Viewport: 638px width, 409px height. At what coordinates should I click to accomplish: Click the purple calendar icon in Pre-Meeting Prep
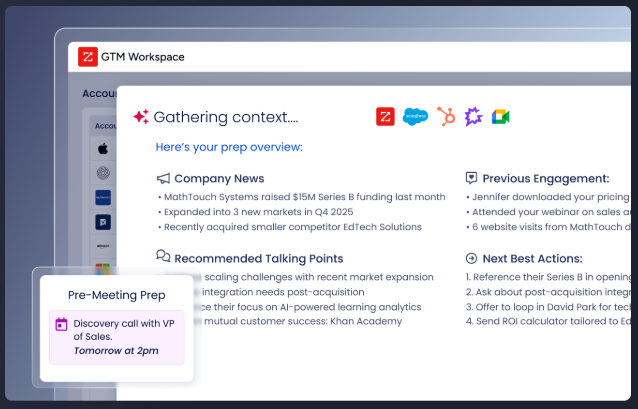pyautogui.click(x=61, y=324)
